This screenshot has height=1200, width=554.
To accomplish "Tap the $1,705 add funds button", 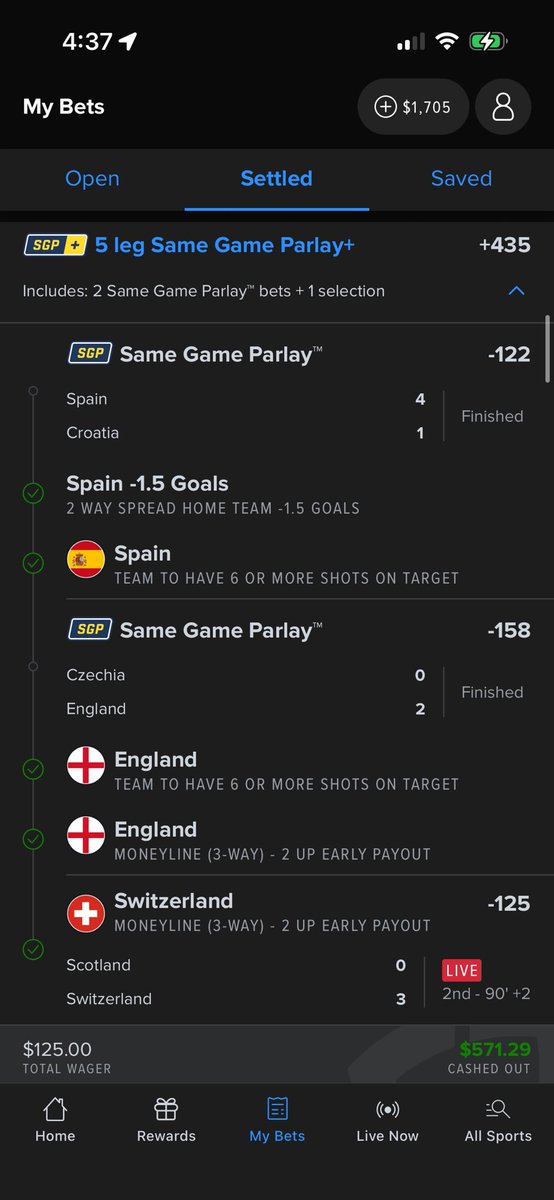I will [x=413, y=107].
